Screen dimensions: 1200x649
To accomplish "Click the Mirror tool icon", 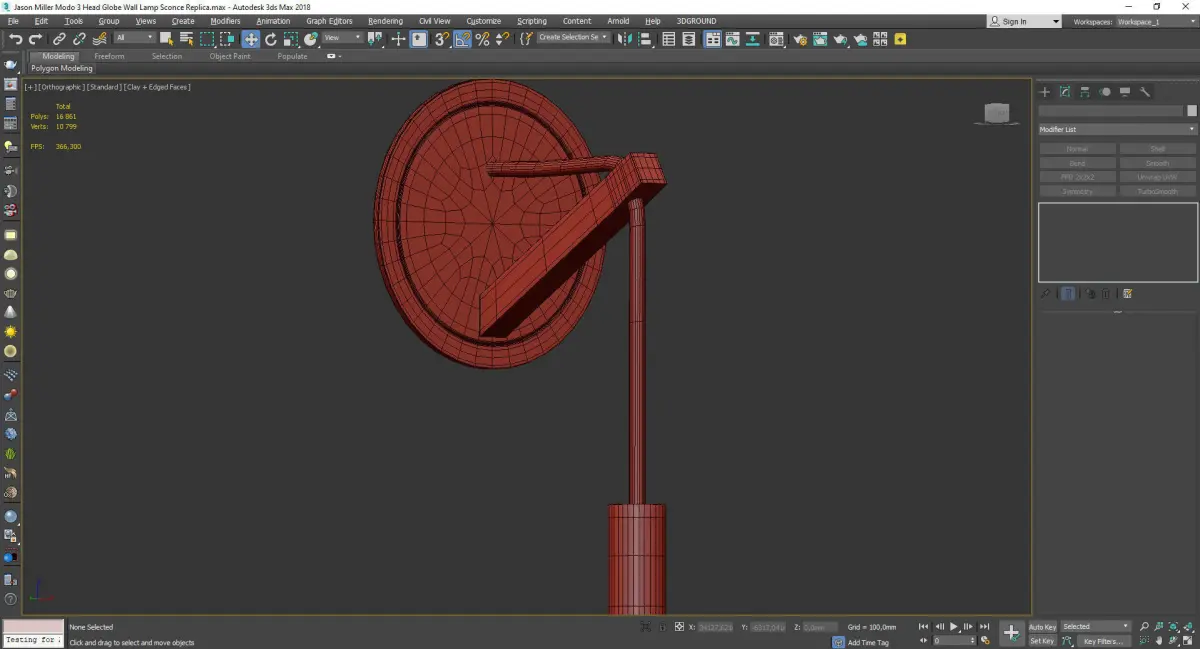I will [623, 39].
